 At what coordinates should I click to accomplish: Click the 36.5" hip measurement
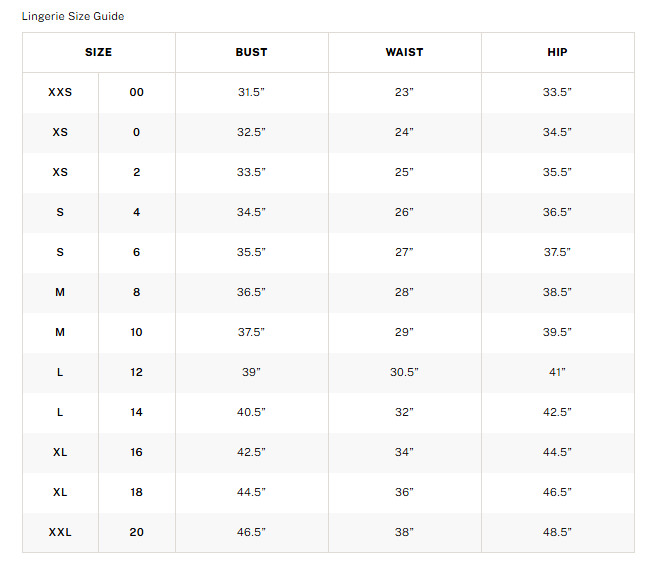click(557, 212)
